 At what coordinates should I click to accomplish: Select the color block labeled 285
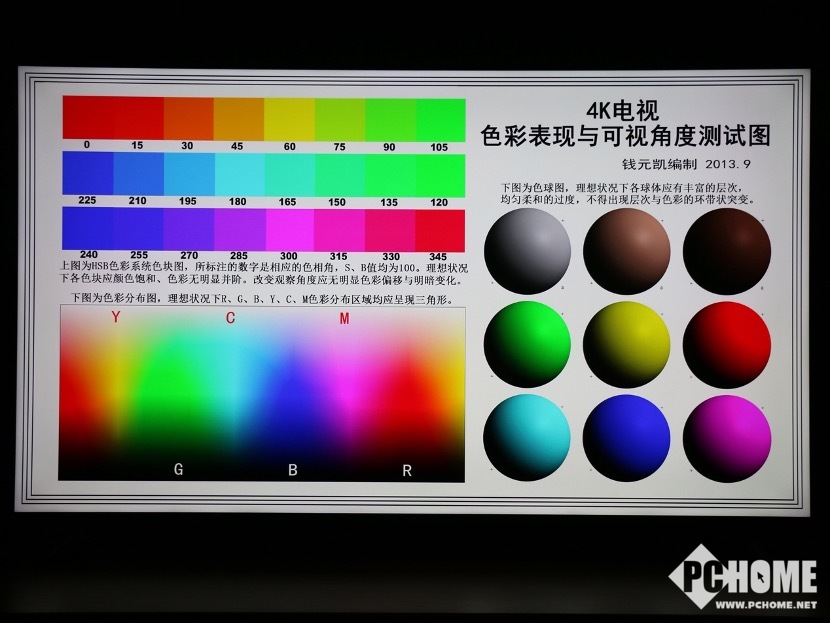[x=240, y=229]
